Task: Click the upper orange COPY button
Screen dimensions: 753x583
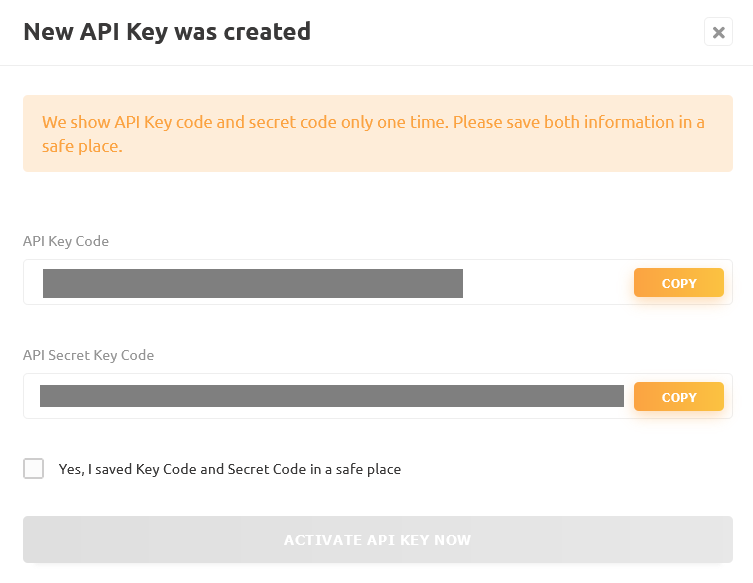Action: 679,282
